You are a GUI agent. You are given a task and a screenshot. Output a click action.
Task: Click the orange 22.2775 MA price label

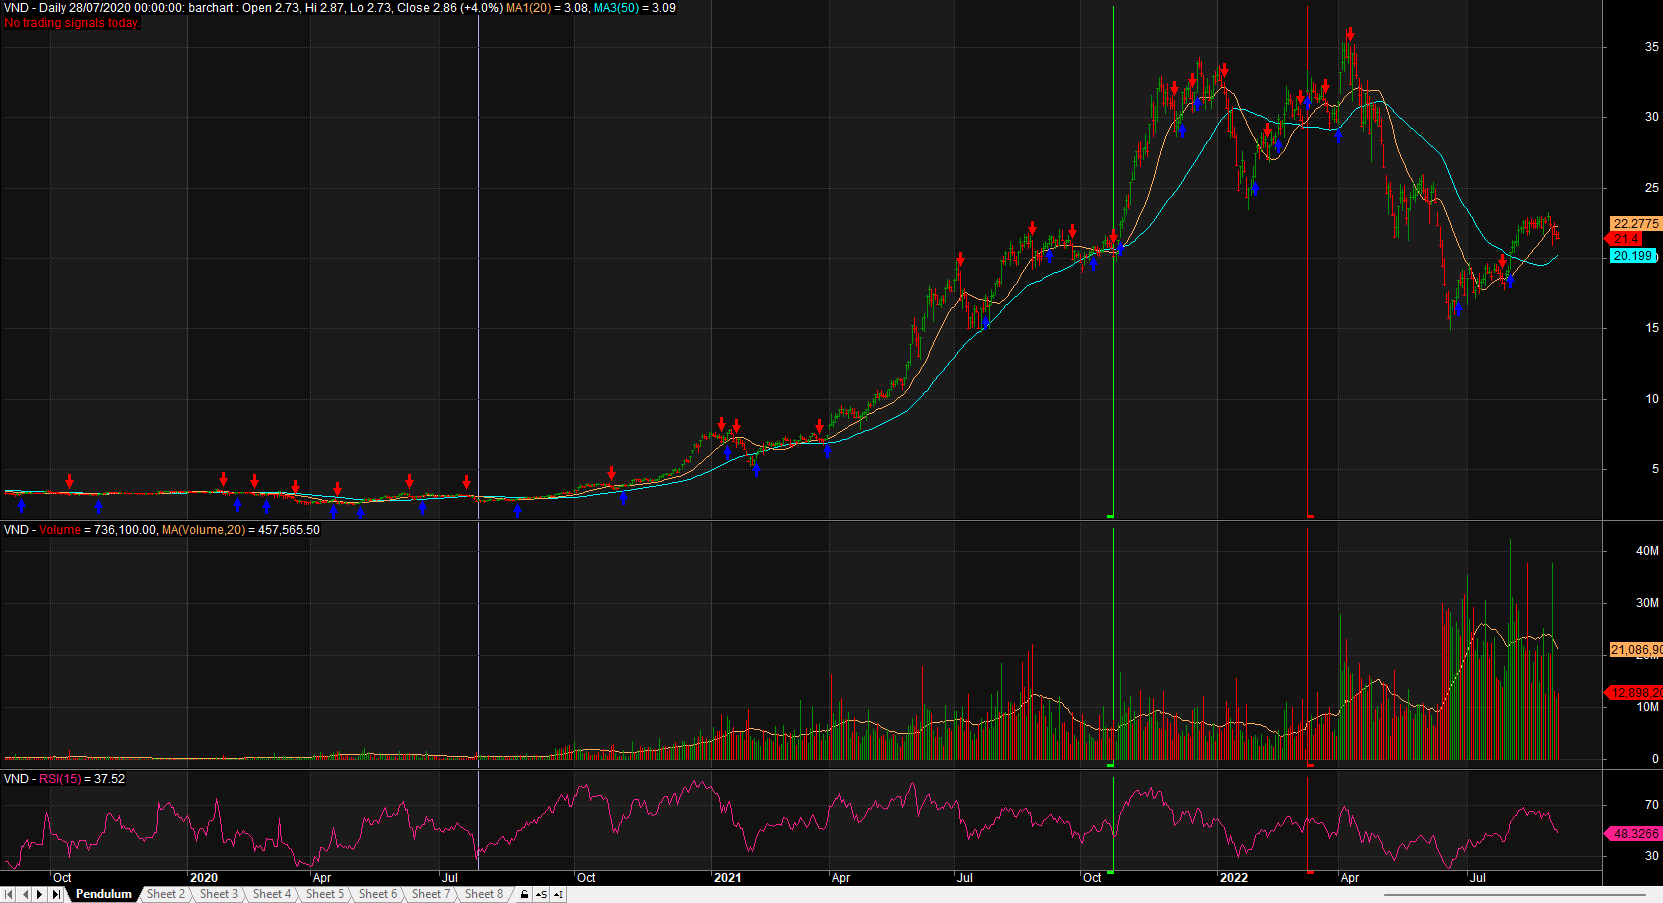(x=1635, y=224)
